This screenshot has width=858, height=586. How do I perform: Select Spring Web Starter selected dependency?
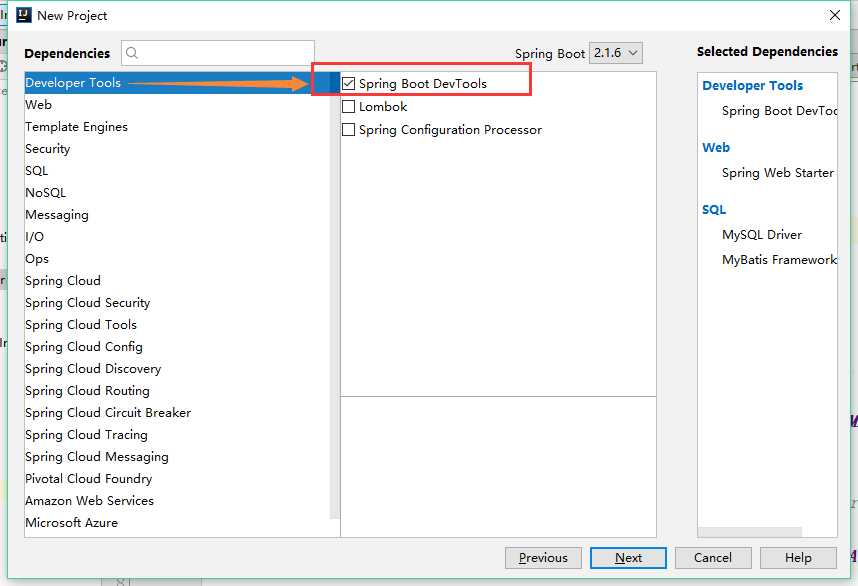point(778,173)
